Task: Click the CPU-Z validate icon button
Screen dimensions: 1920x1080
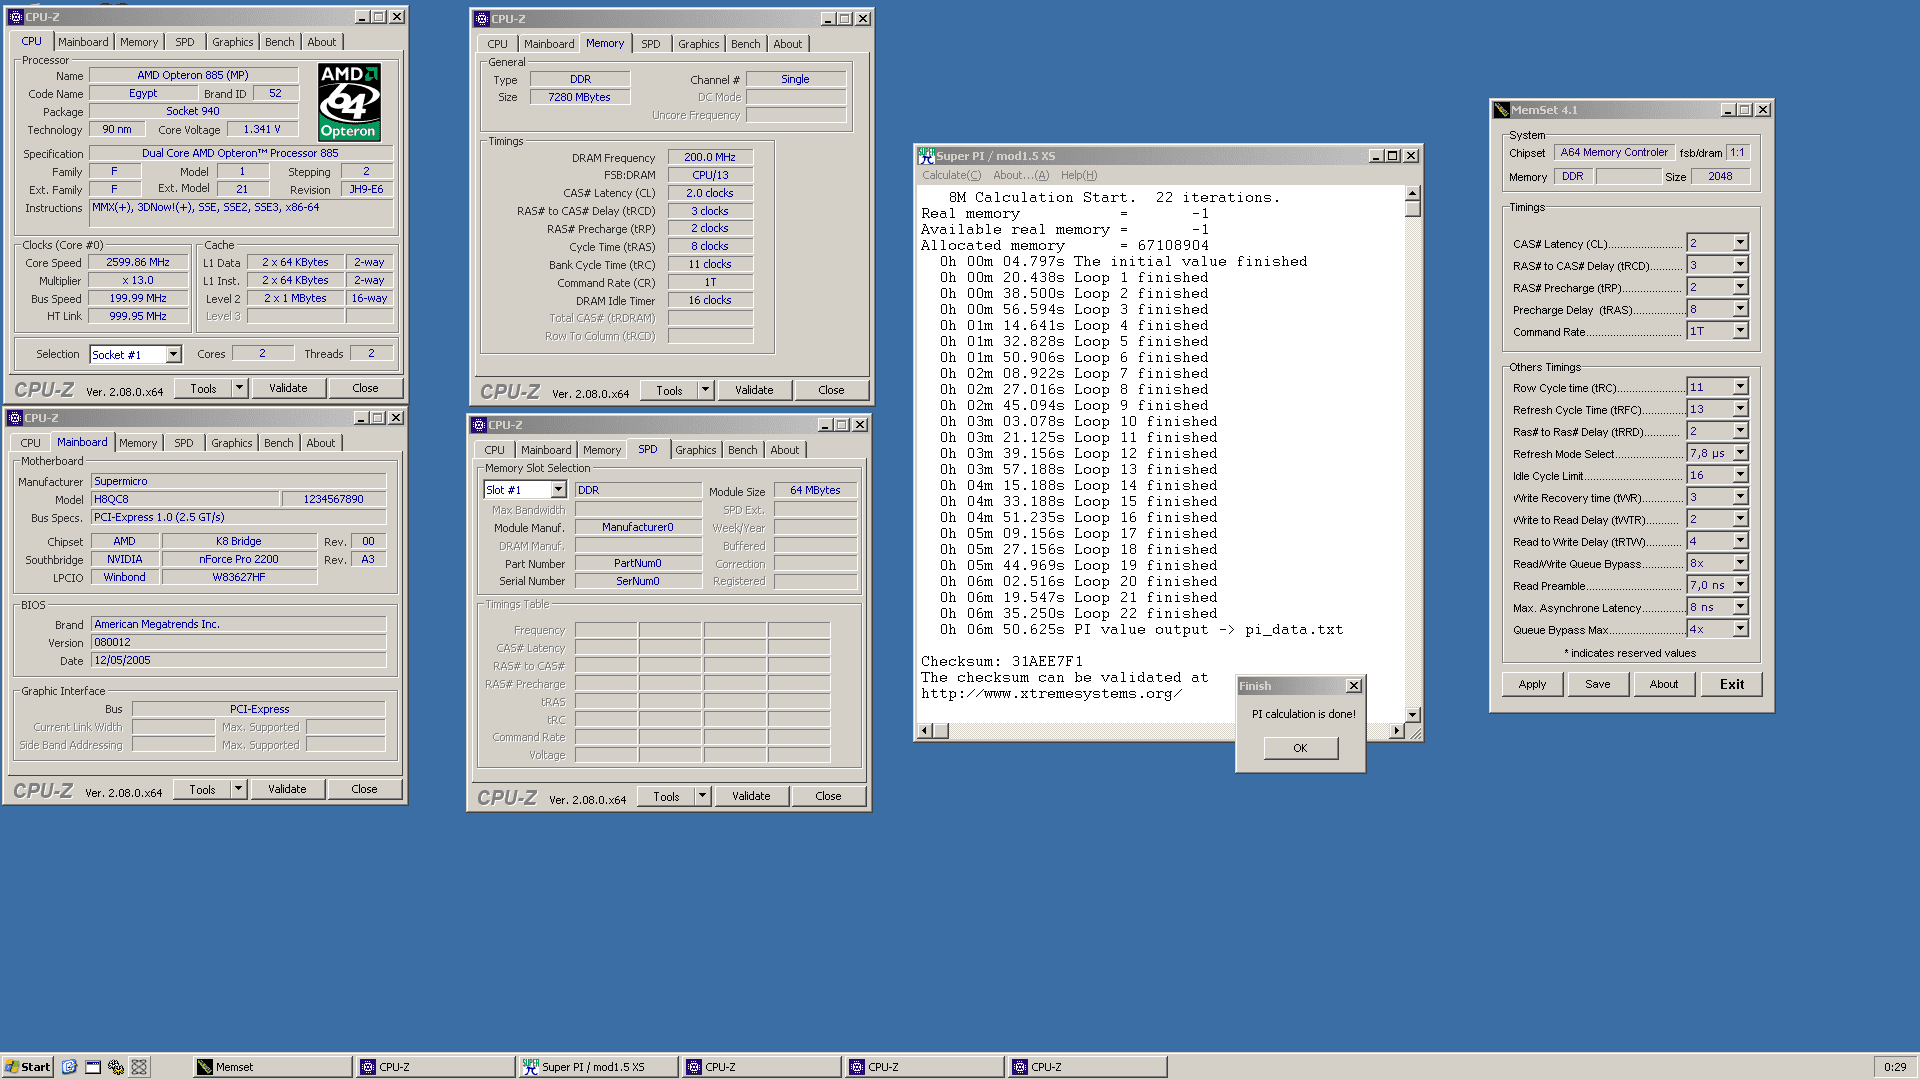Action: pyautogui.click(x=286, y=388)
